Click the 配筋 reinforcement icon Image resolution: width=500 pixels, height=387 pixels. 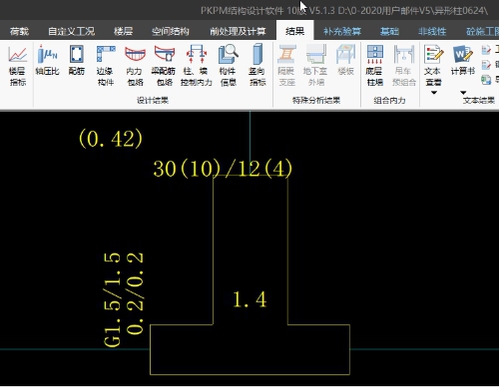77,60
